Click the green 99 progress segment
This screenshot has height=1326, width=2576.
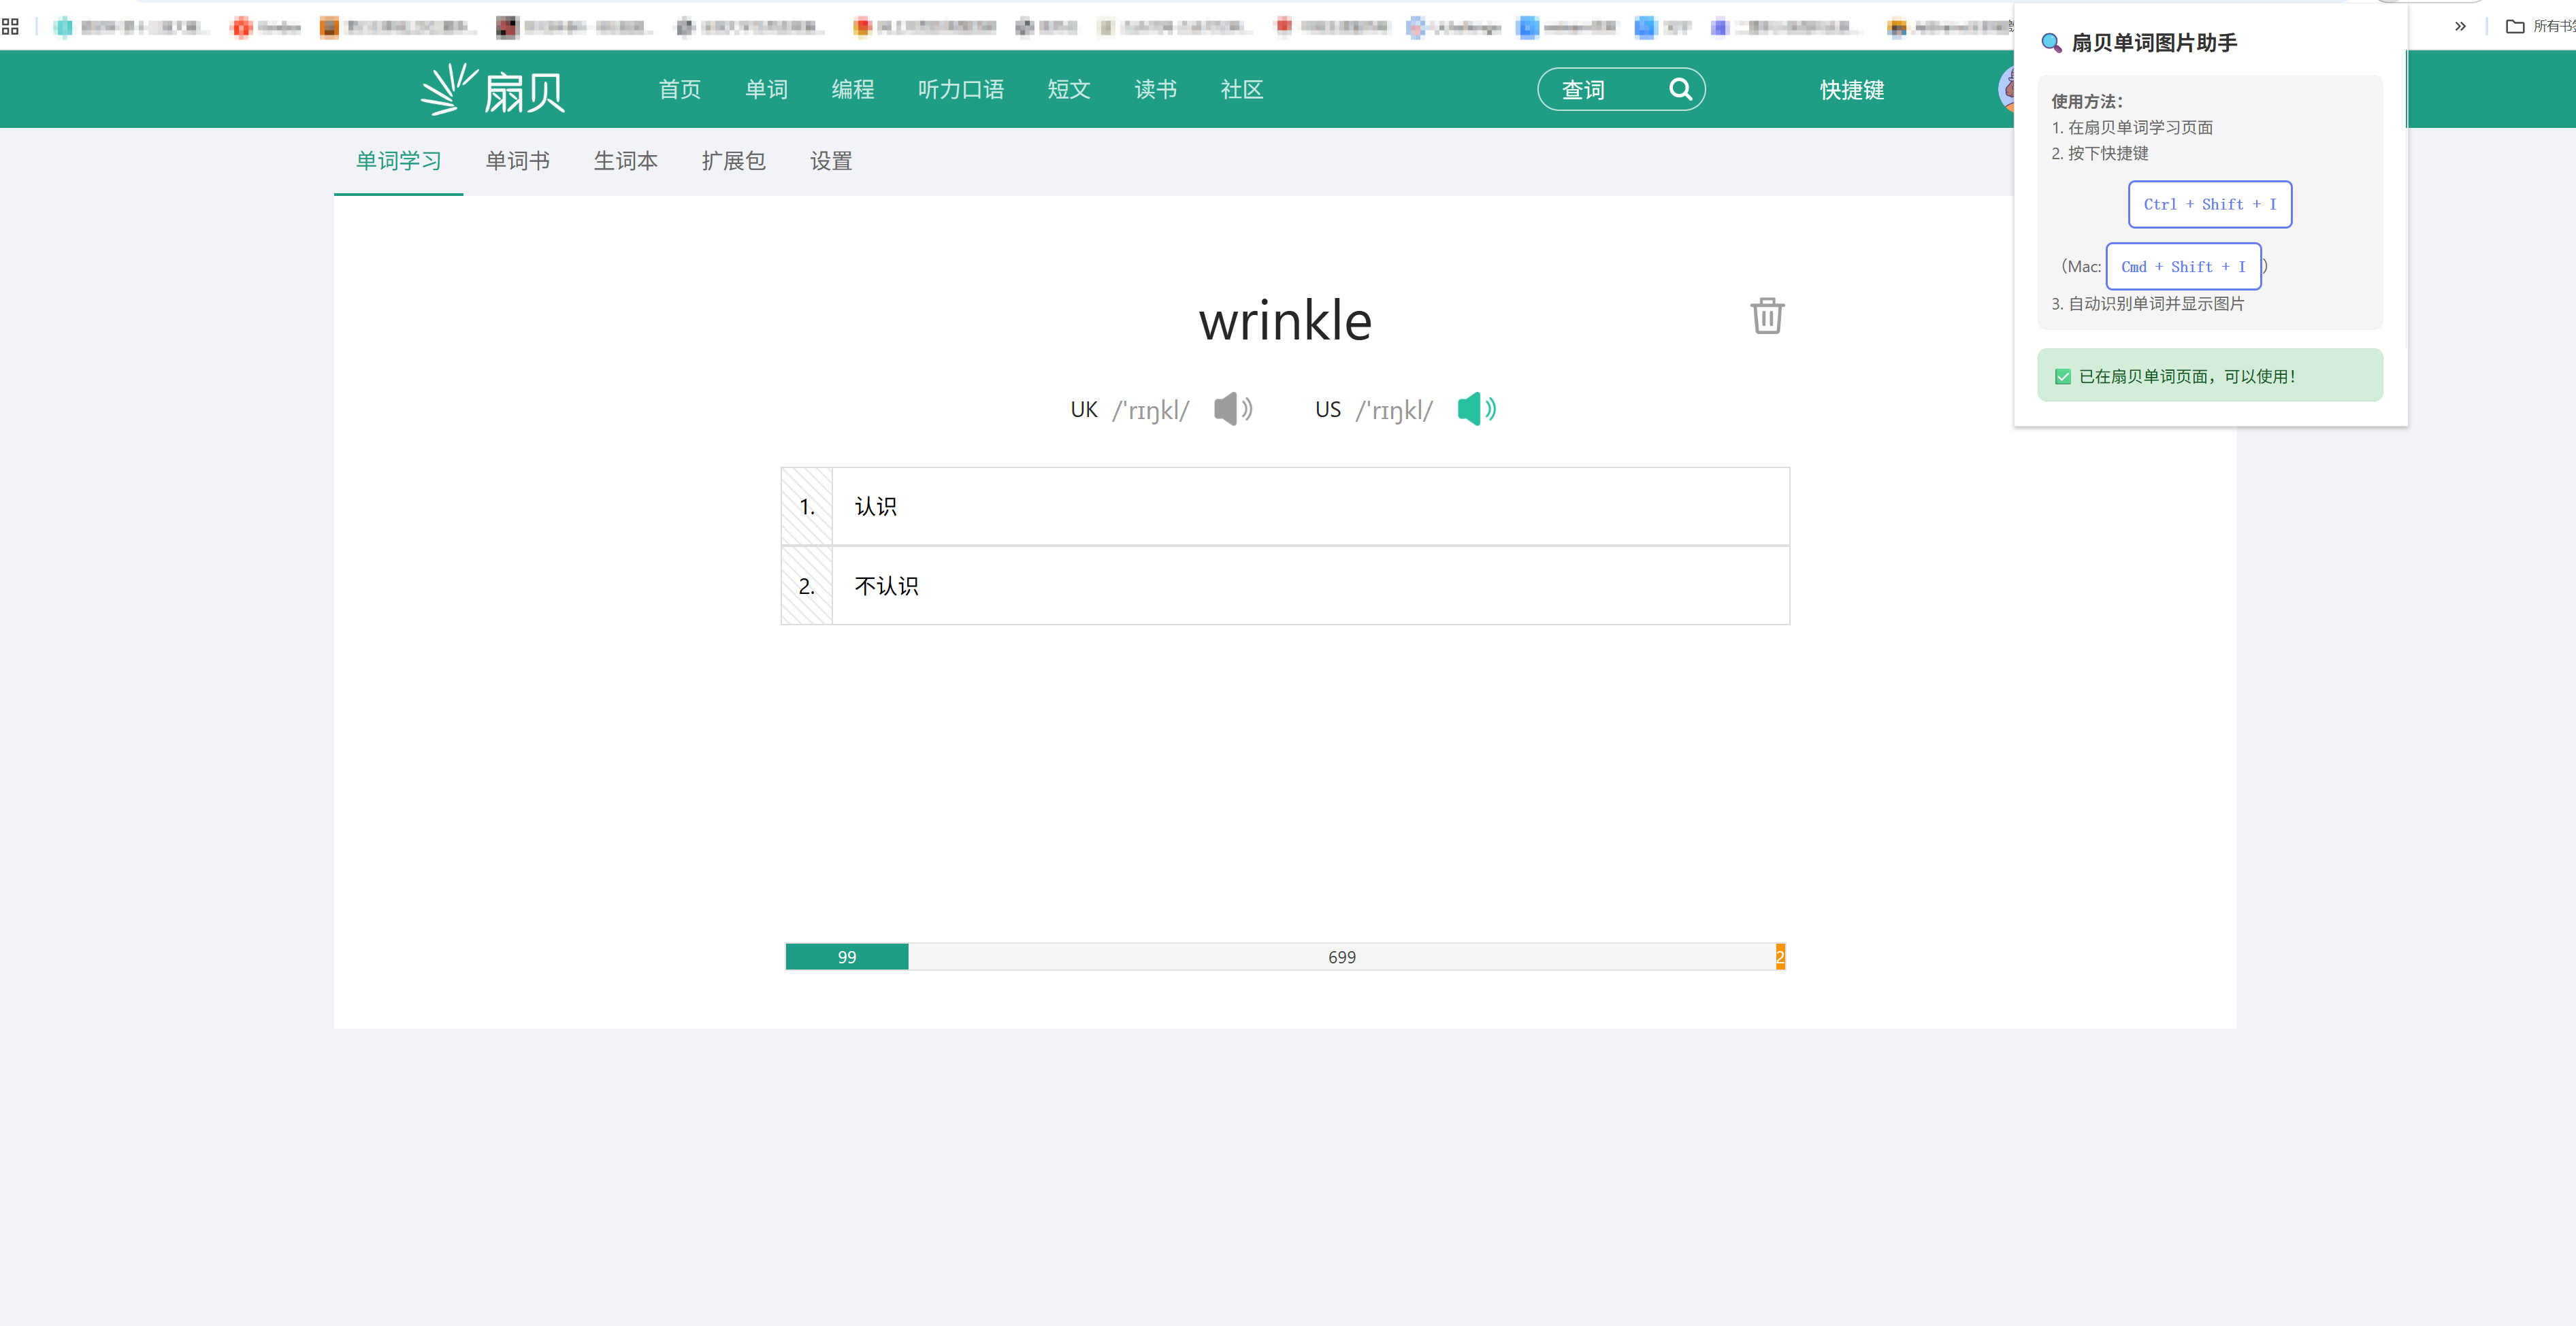pos(846,957)
